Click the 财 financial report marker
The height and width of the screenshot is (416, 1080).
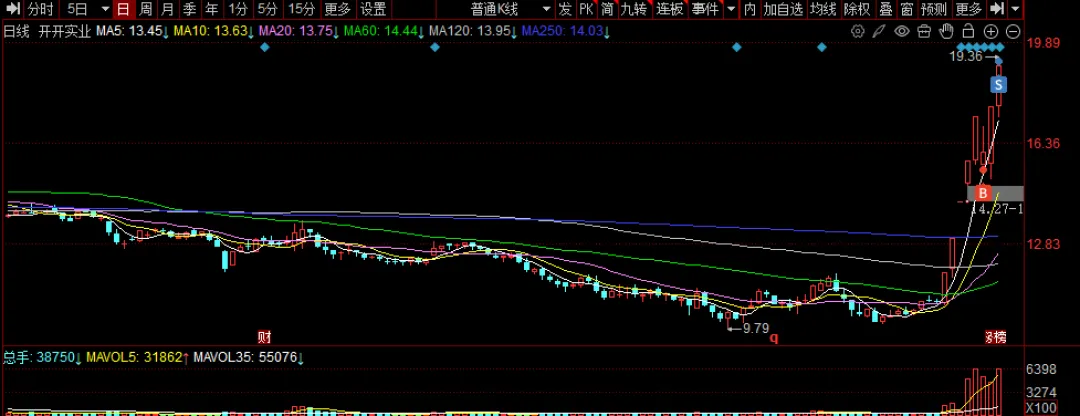click(264, 337)
